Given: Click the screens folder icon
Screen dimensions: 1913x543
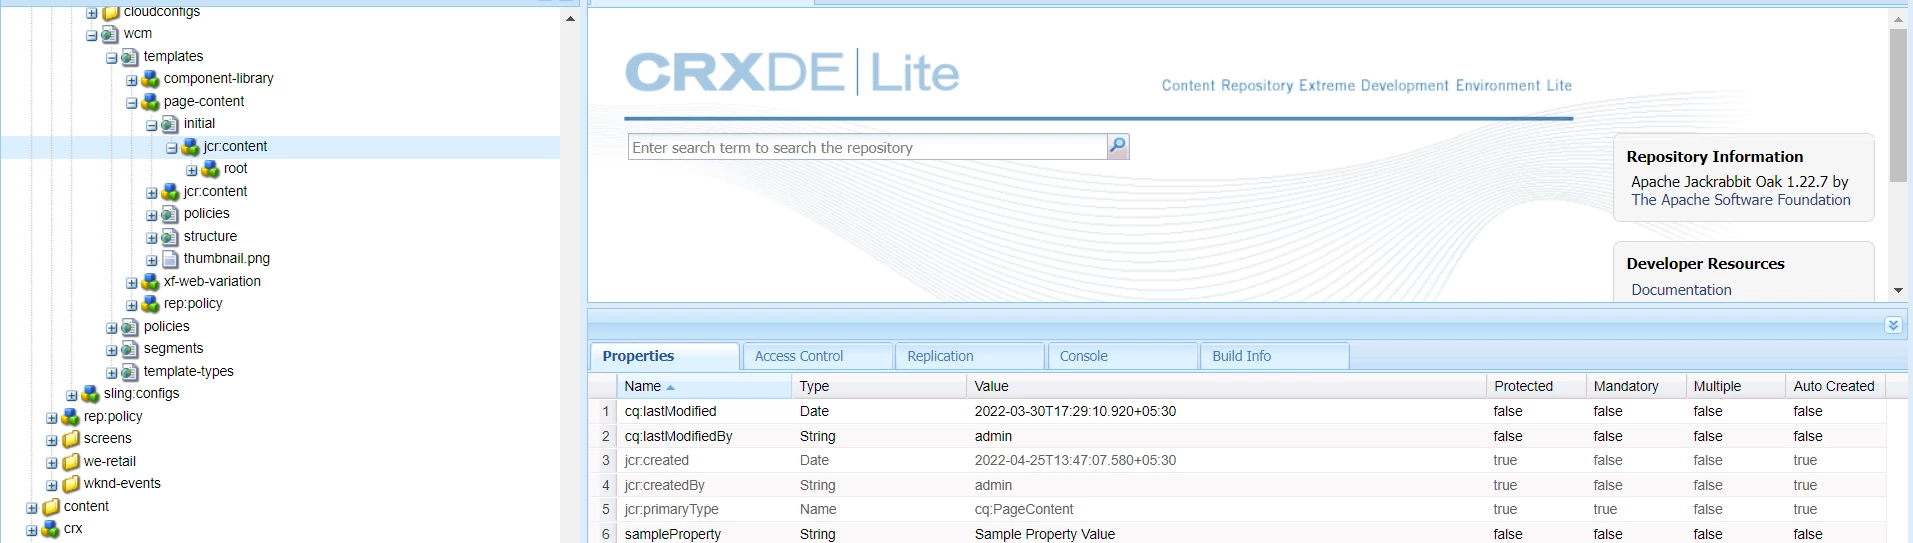Looking at the screenshot, I should coord(70,439).
